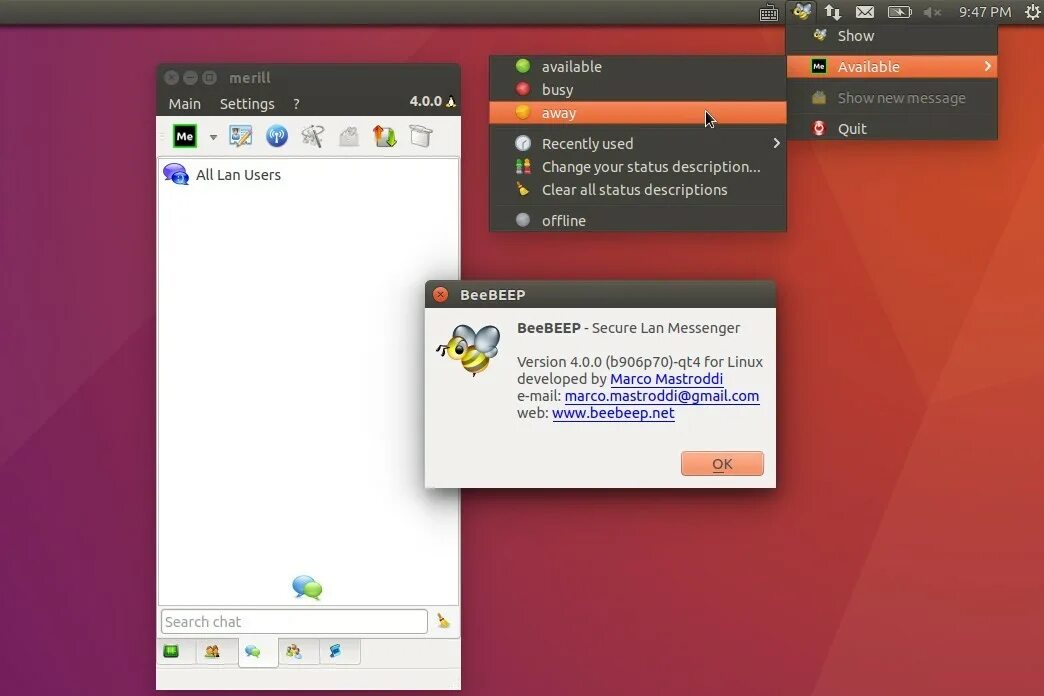The image size is (1044, 696).
Task: Set status to busy
Action: pos(638,89)
